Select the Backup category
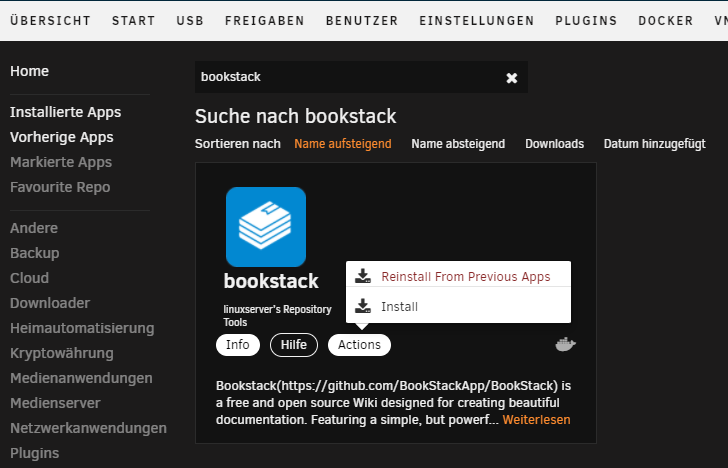Screen dimensions: 728x468 pos(35,253)
